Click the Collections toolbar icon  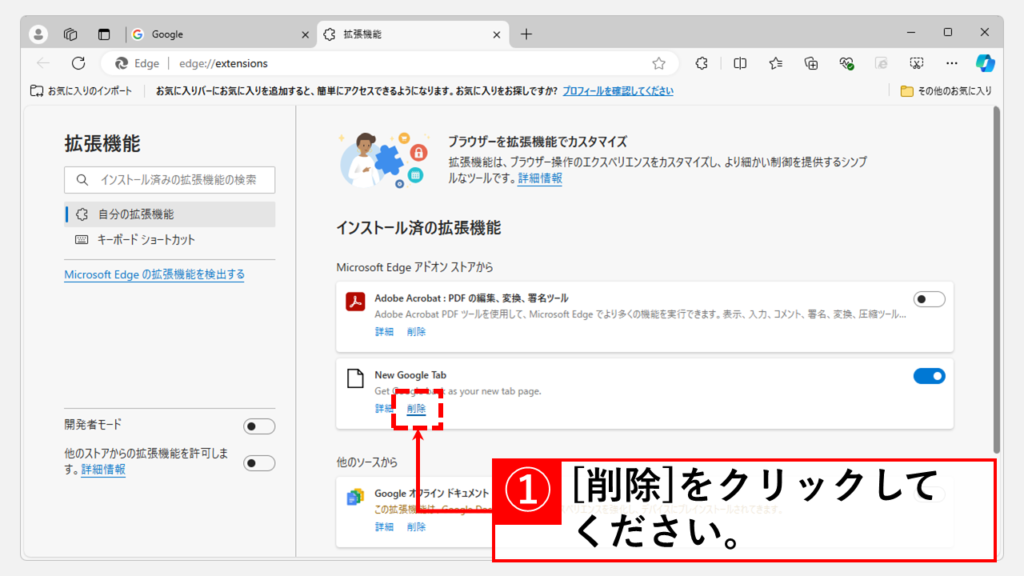[812, 63]
